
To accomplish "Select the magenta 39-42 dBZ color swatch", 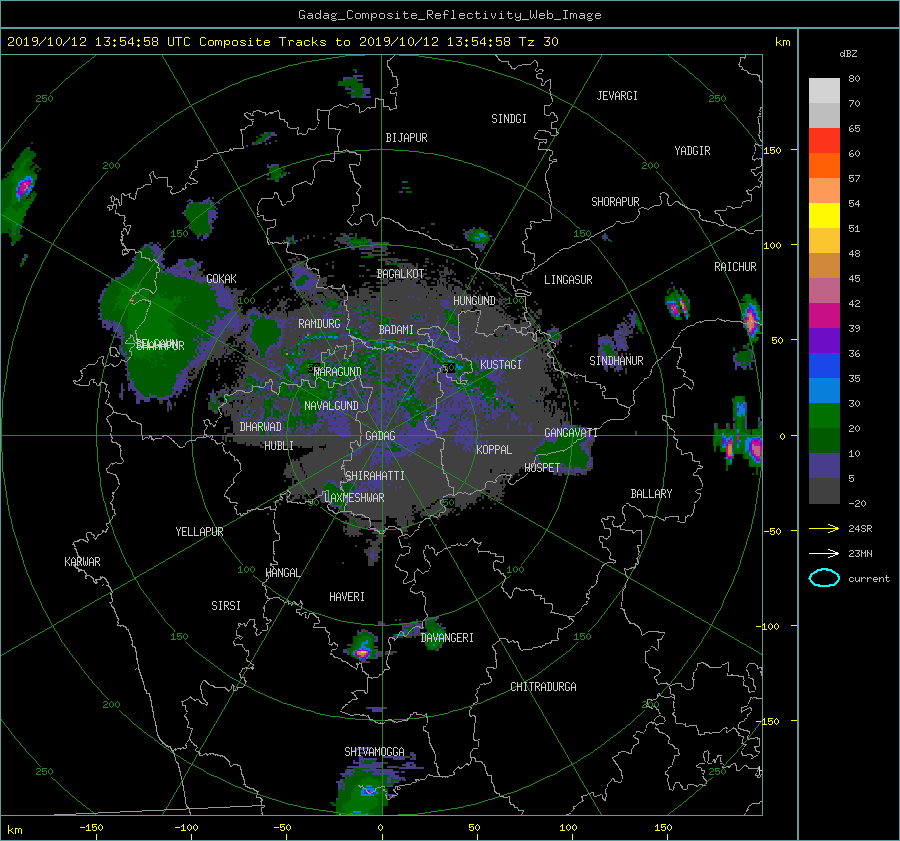I will tap(824, 316).
